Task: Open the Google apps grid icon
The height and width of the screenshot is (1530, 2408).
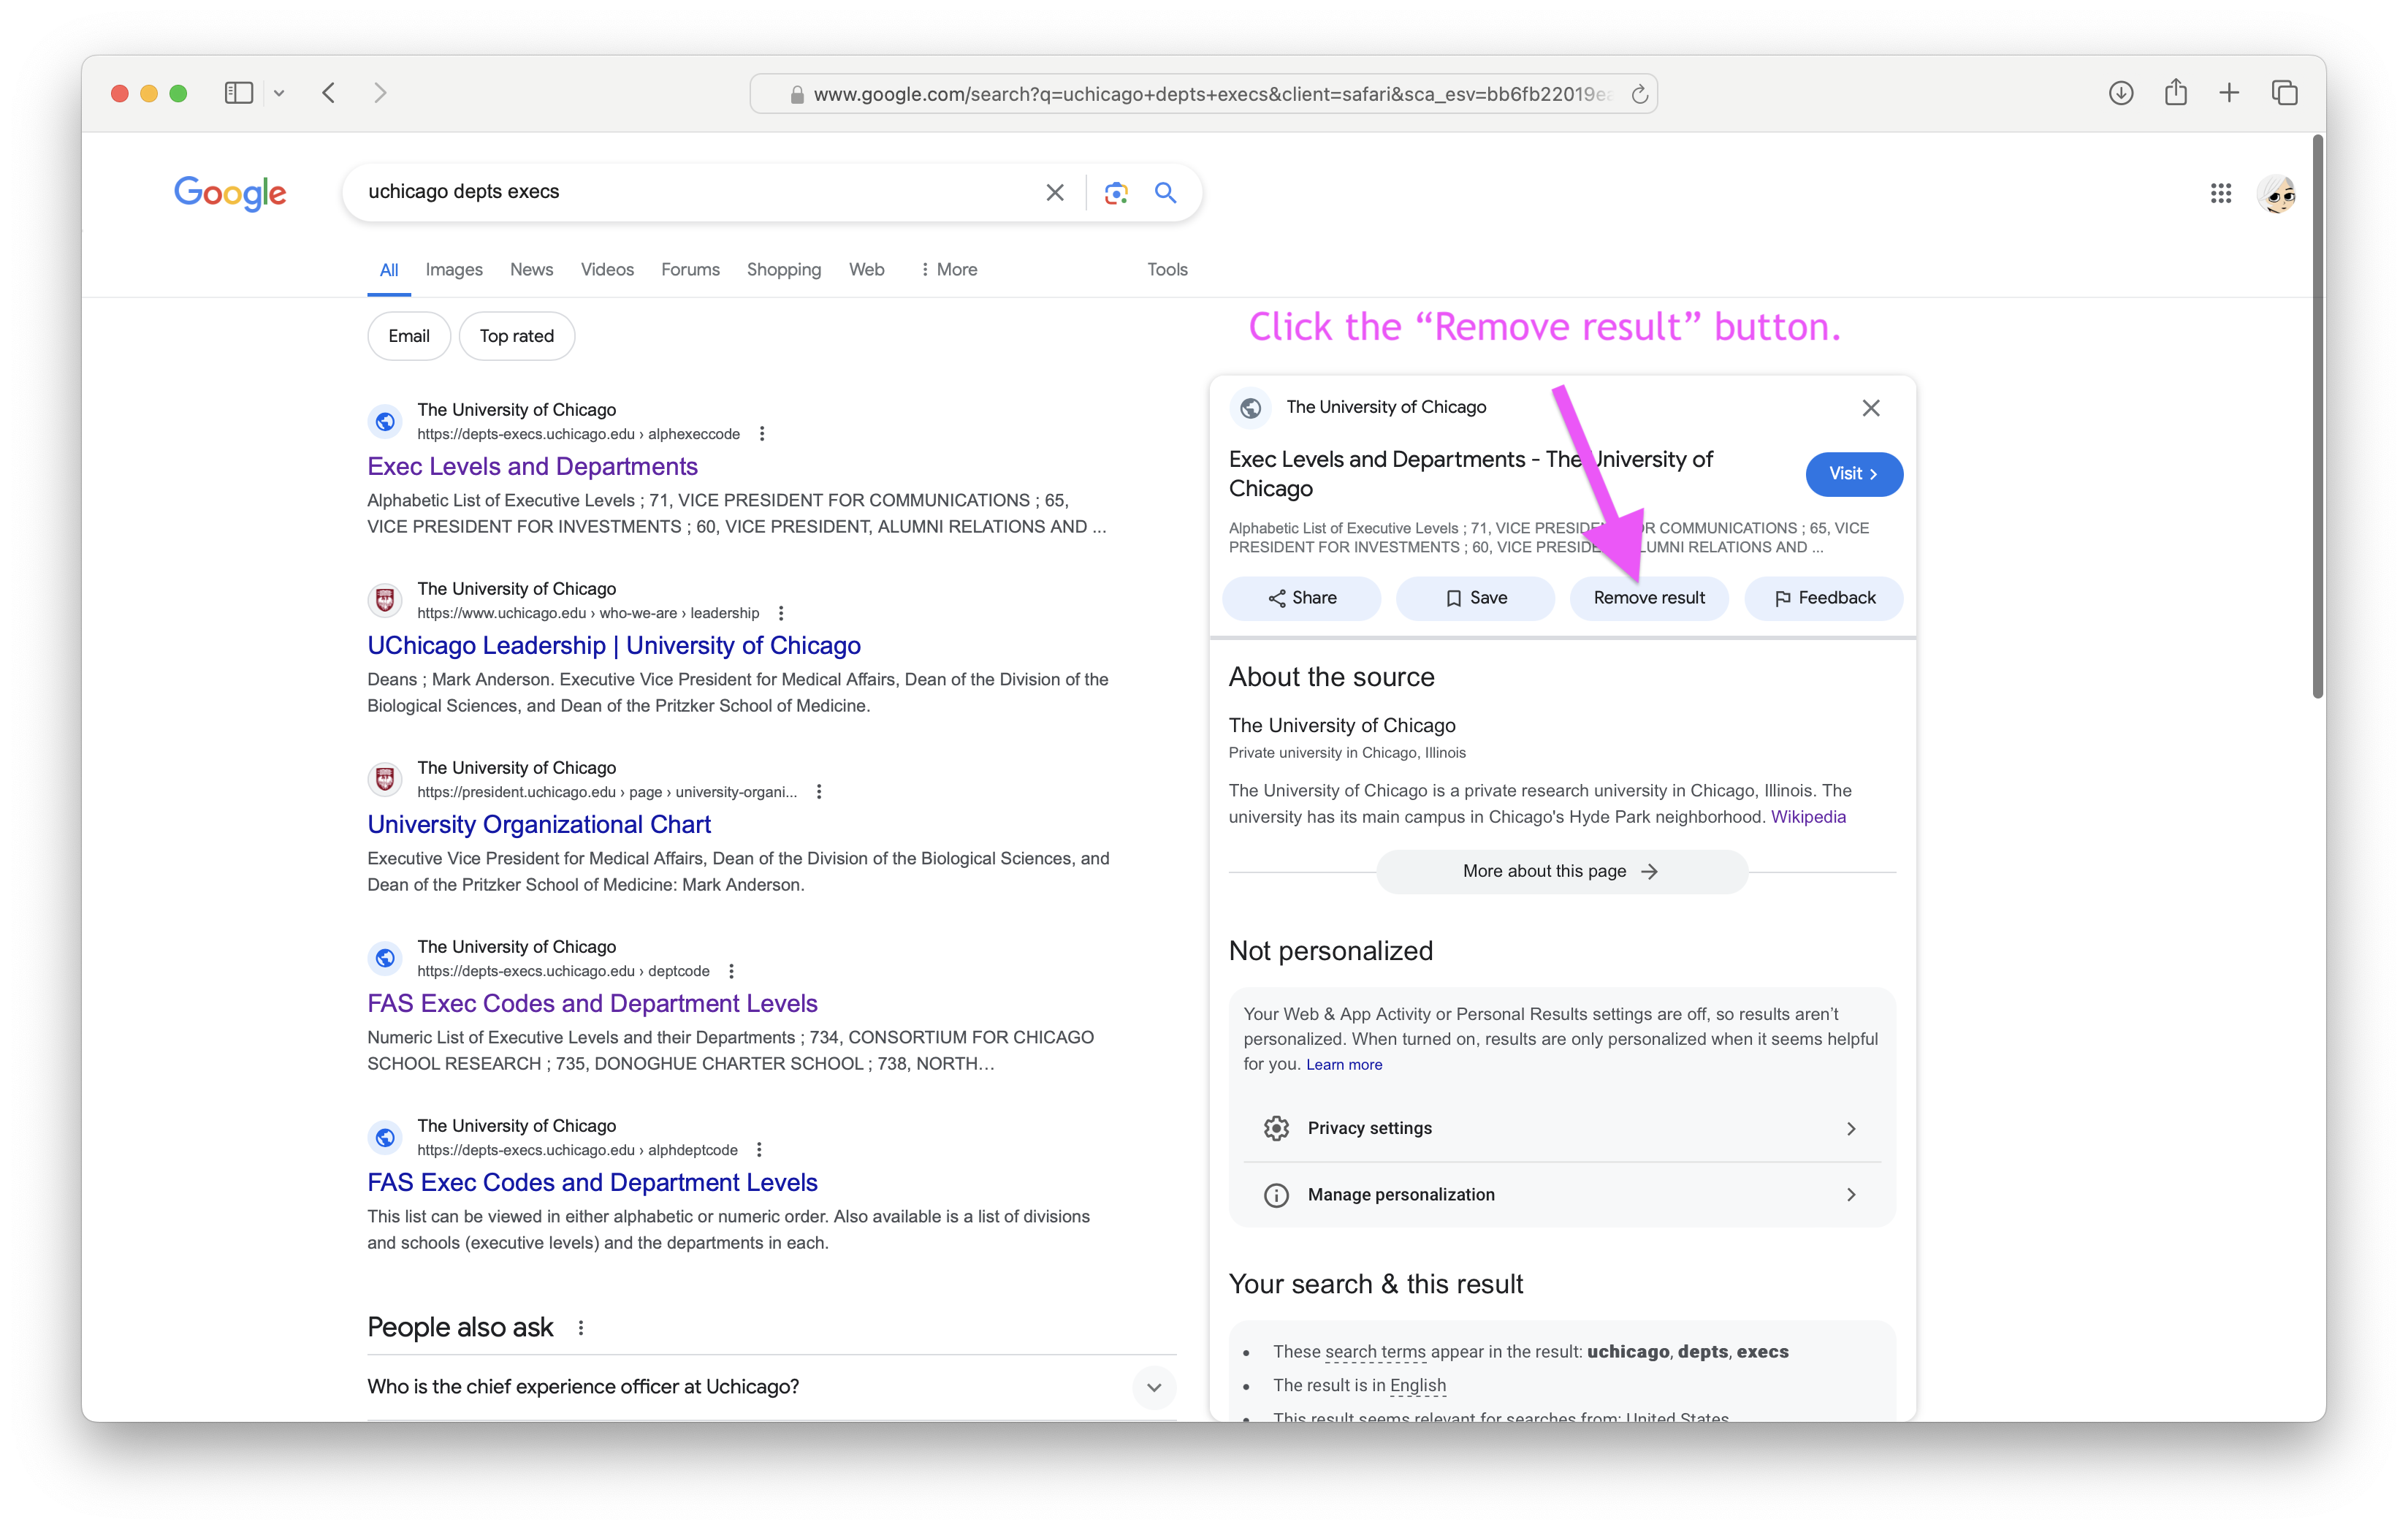Action: coord(2220,193)
